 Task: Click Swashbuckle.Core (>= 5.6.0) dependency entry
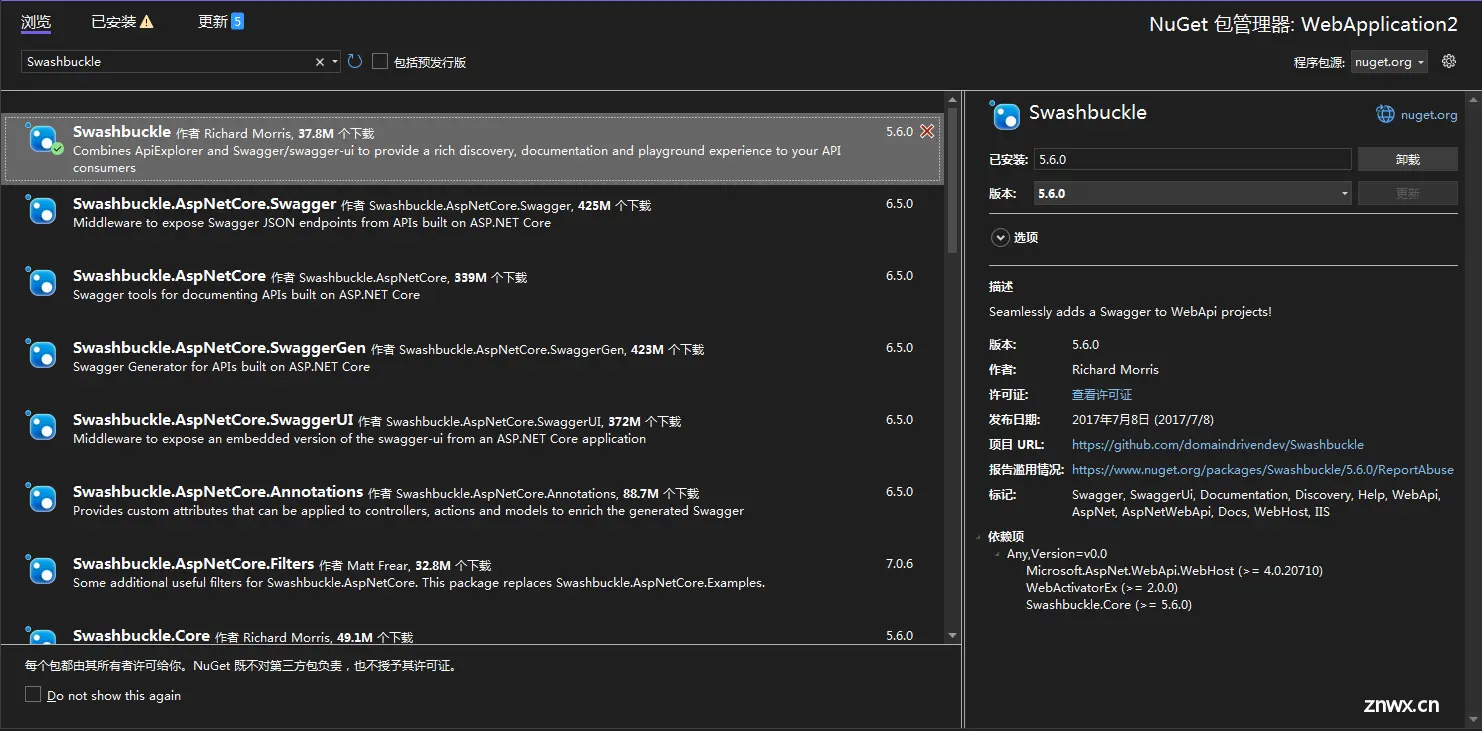(1109, 604)
